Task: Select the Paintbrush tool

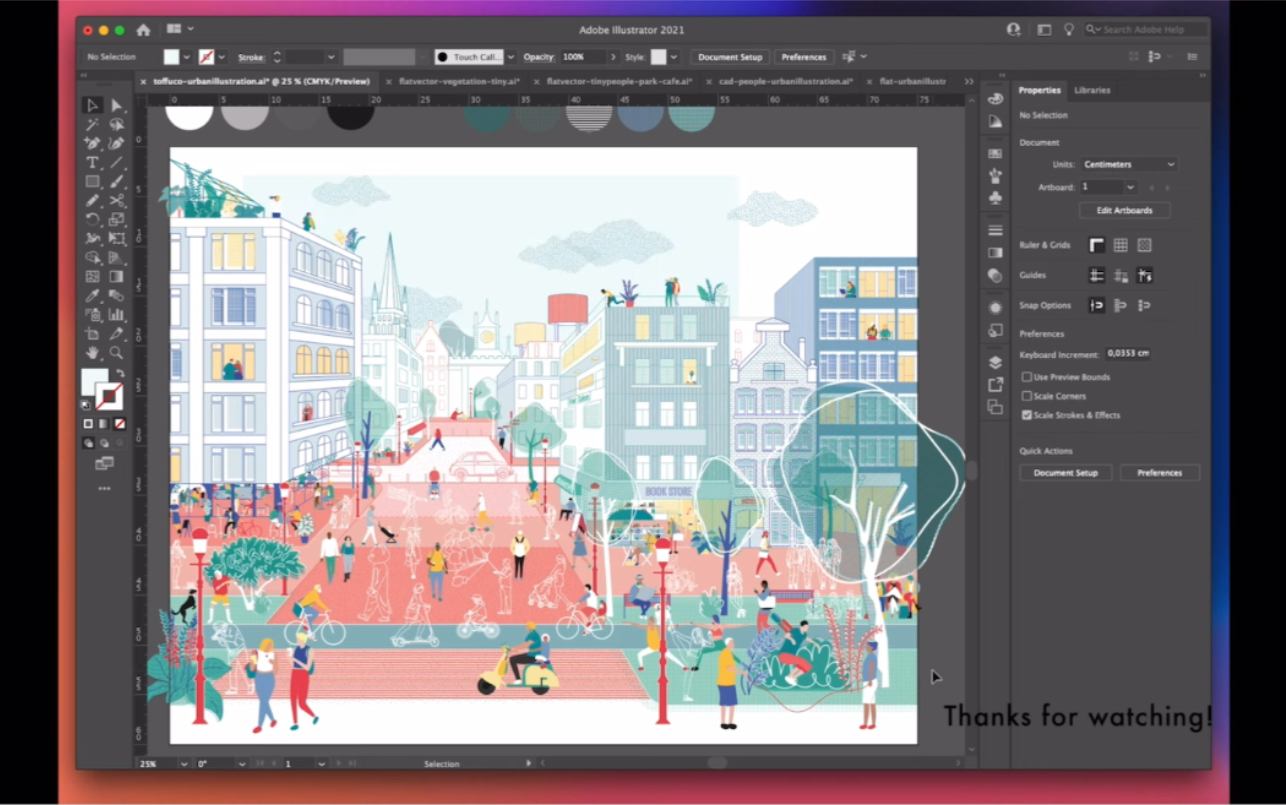Action: (116, 181)
